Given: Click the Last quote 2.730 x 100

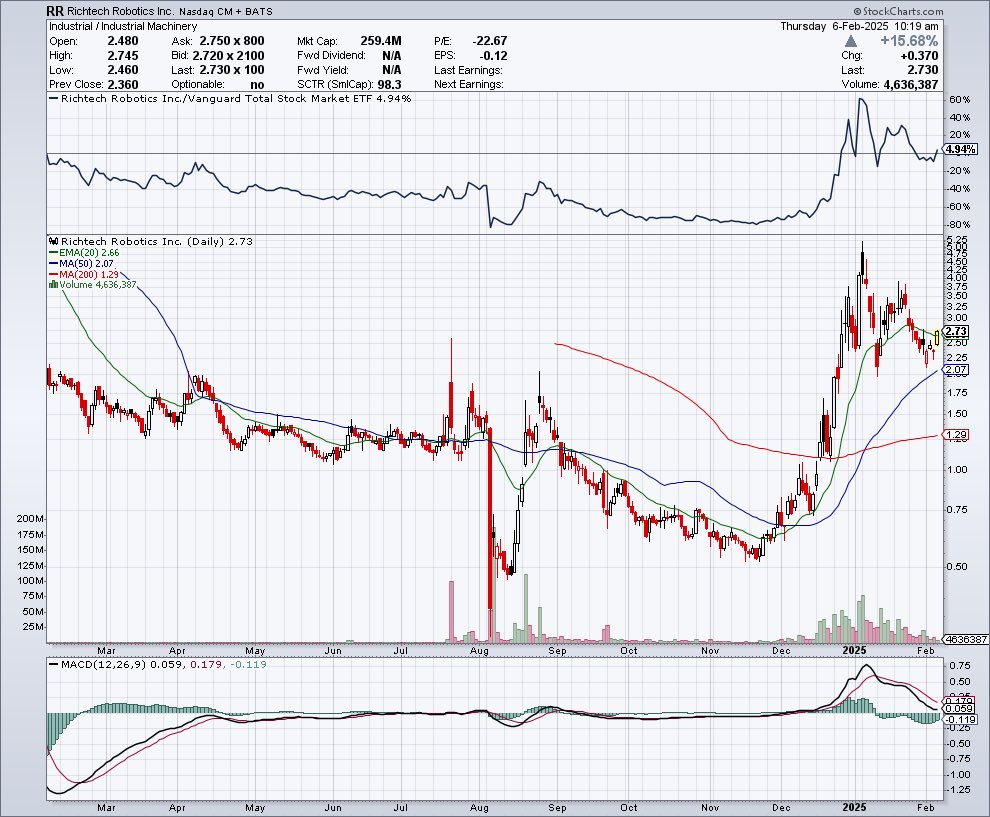Looking at the screenshot, I should [x=232, y=70].
